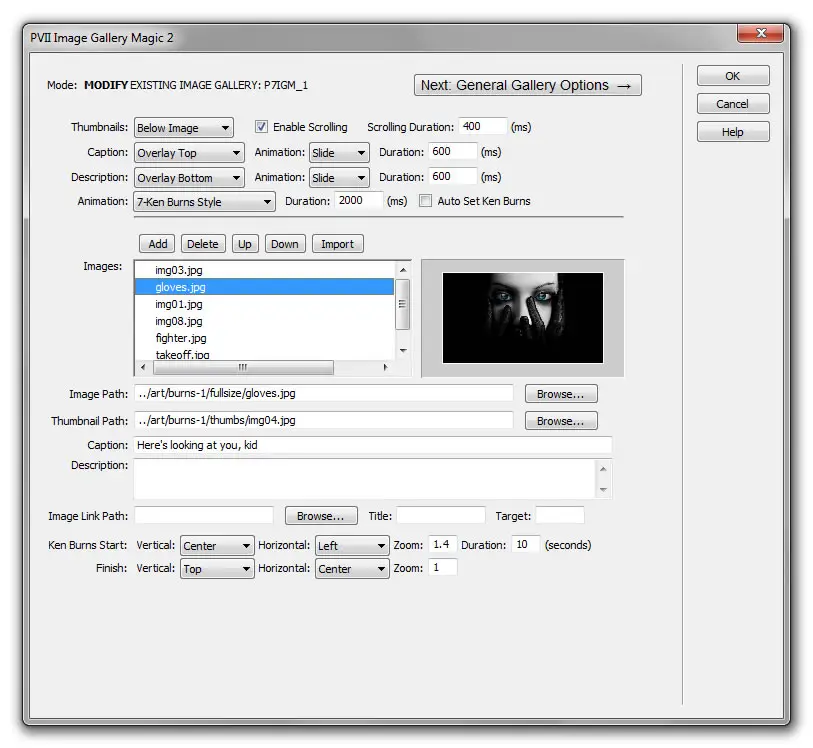Edit Ken Burns Start Zoom 1.4 field
Screen dimensions: 813x748
pyautogui.click(x=443, y=544)
